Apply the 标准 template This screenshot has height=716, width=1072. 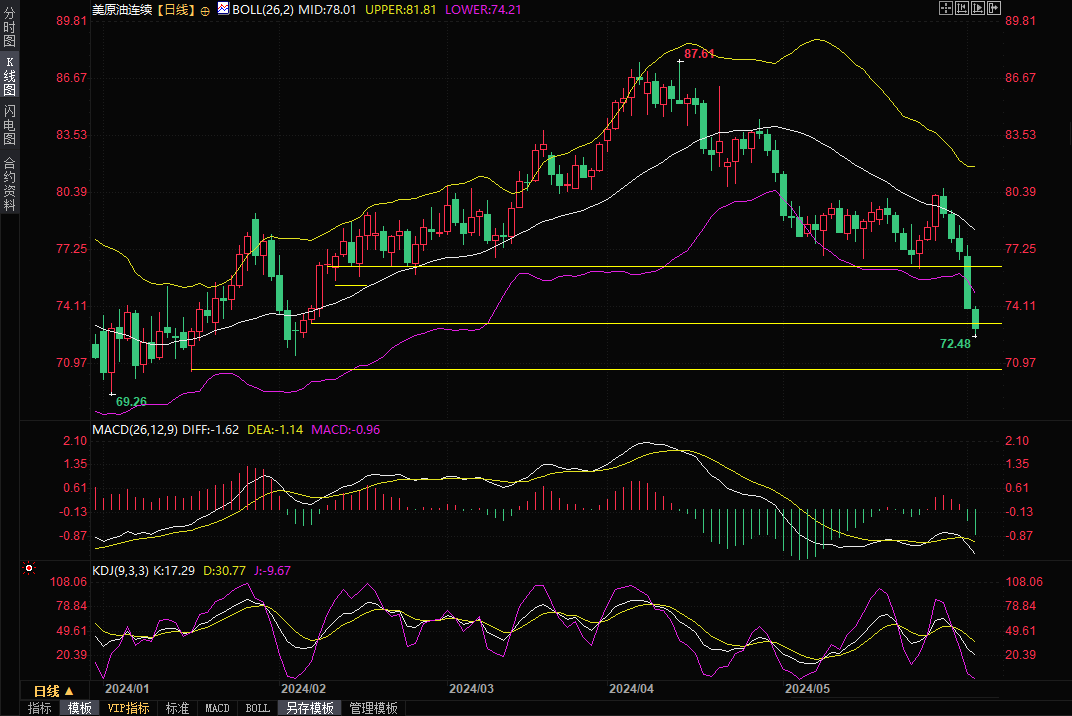coord(177,708)
